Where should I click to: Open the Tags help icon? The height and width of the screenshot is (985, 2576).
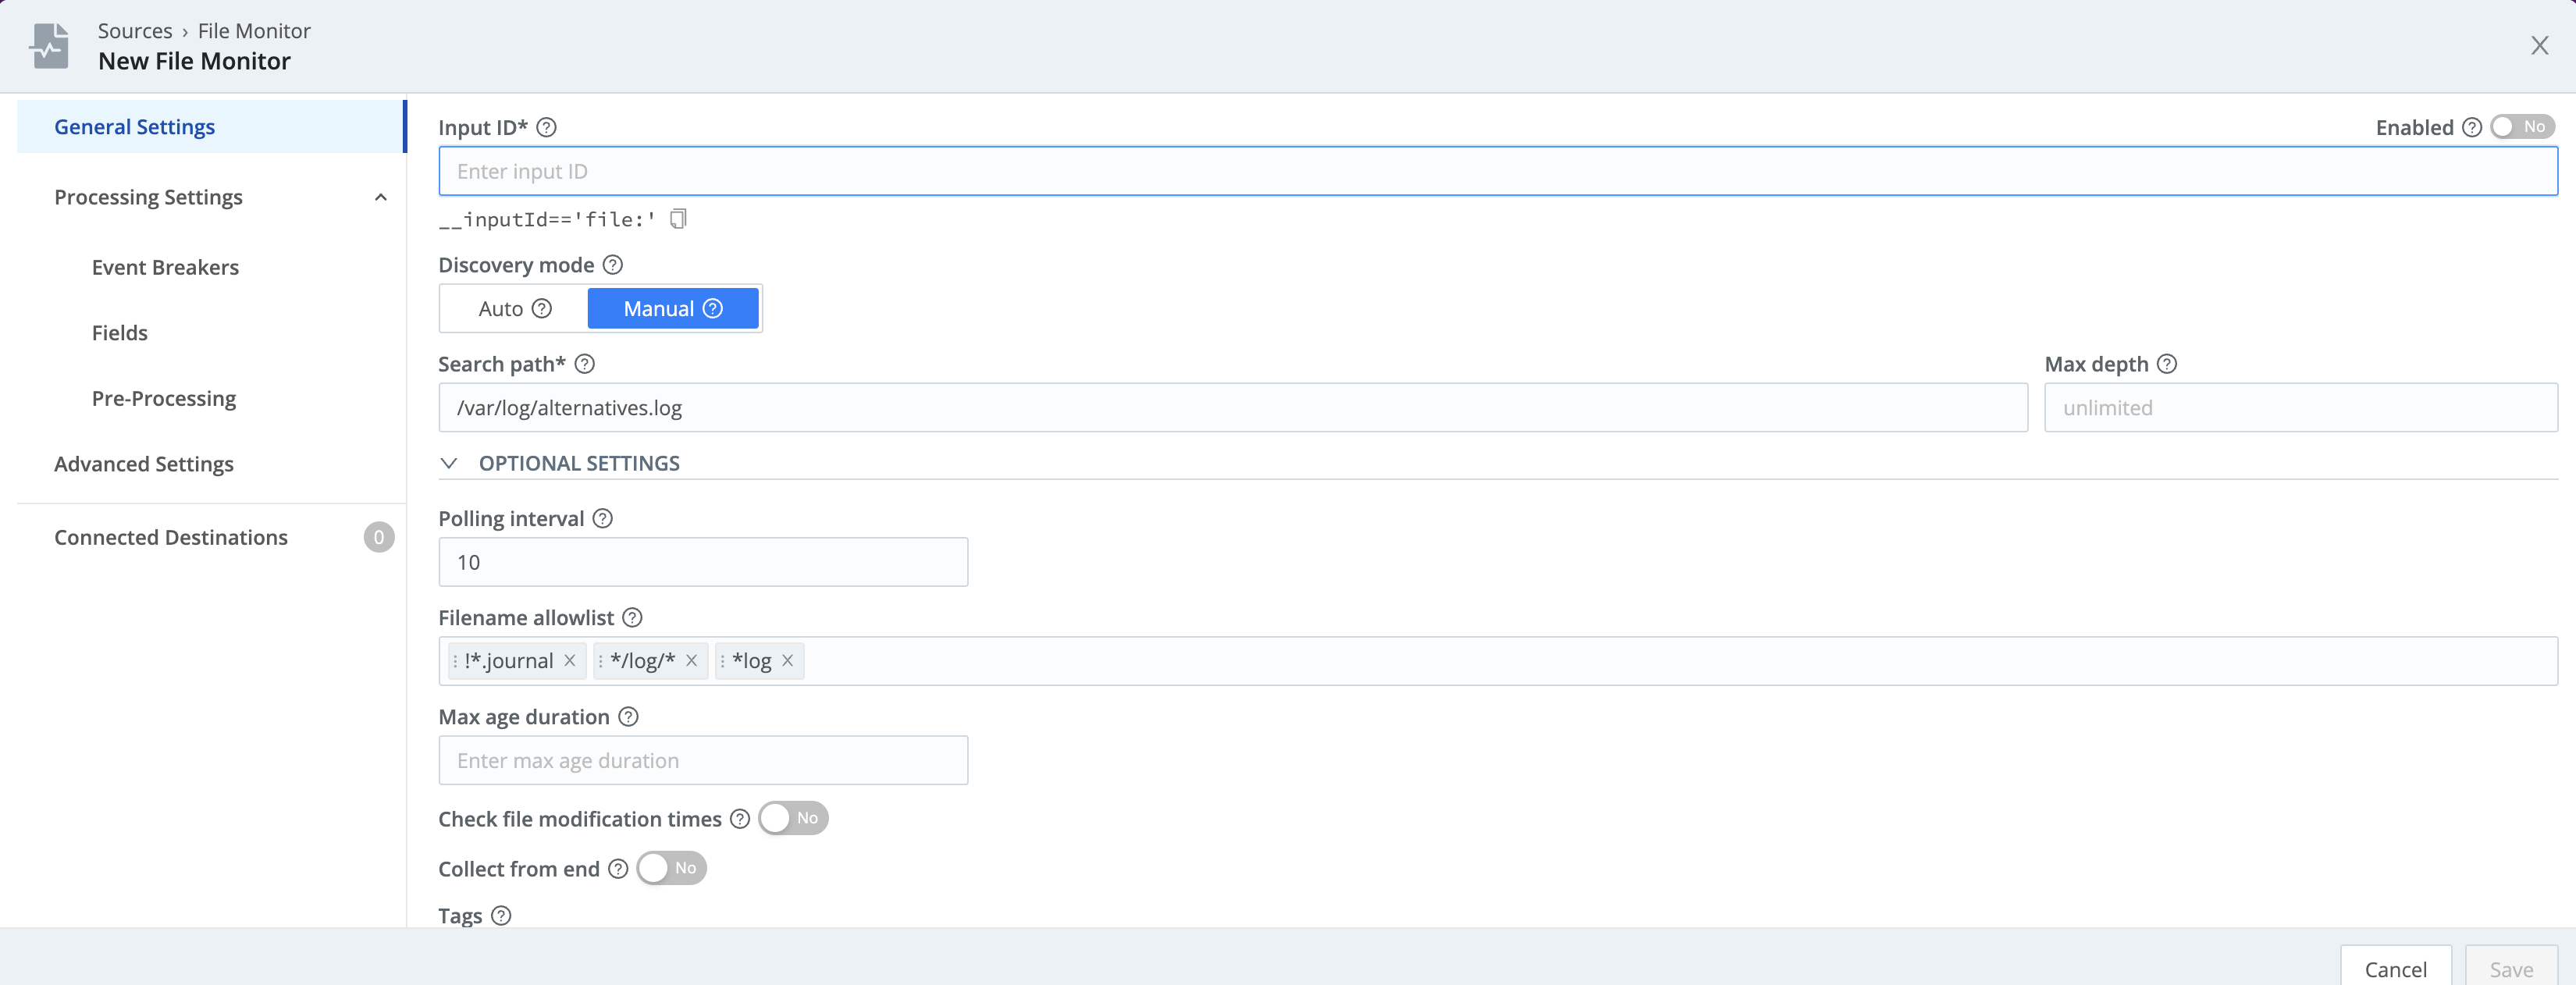point(500,916)
